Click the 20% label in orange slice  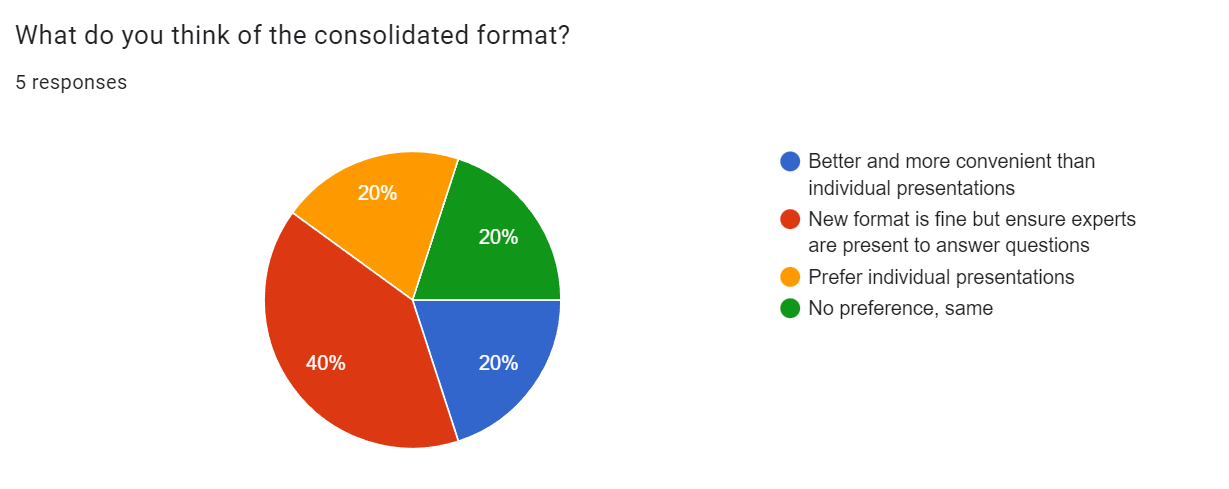[x=377, y=193]
